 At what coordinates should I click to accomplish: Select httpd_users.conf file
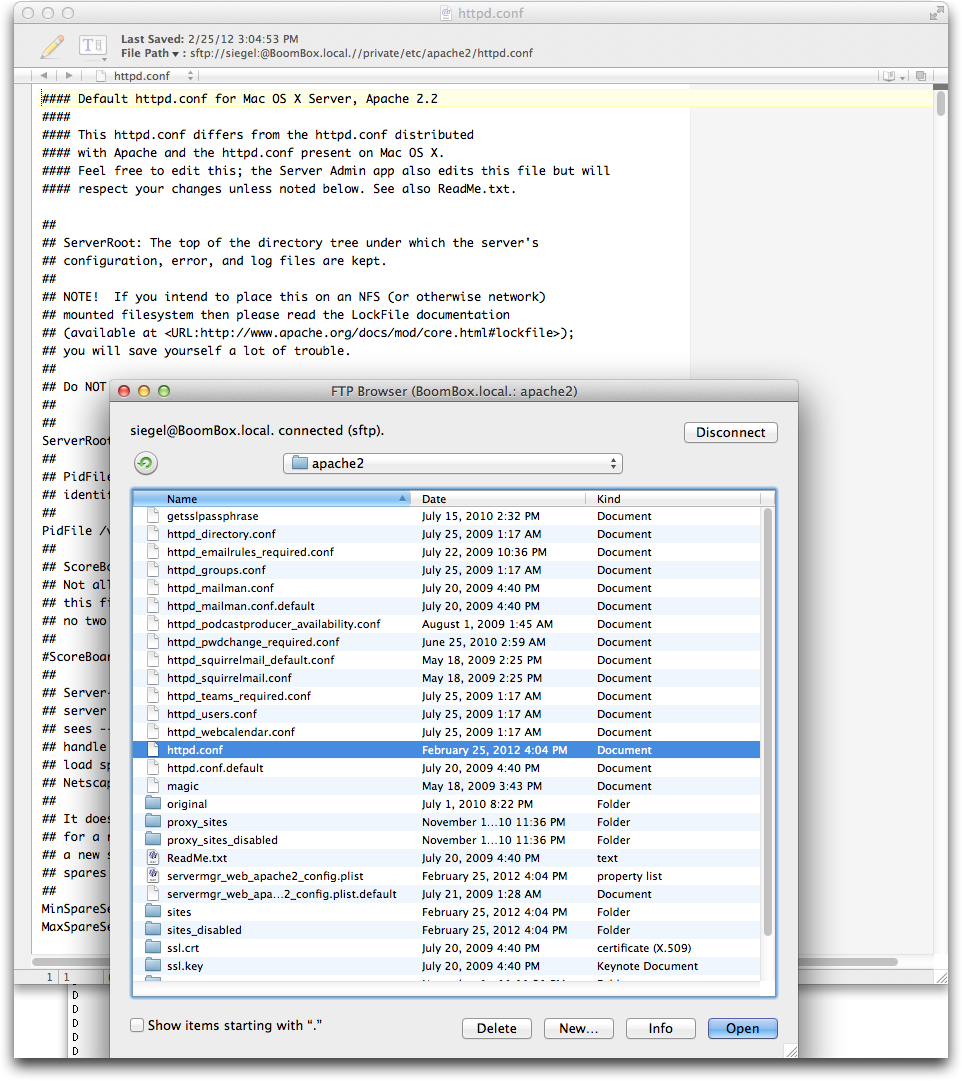446,714
